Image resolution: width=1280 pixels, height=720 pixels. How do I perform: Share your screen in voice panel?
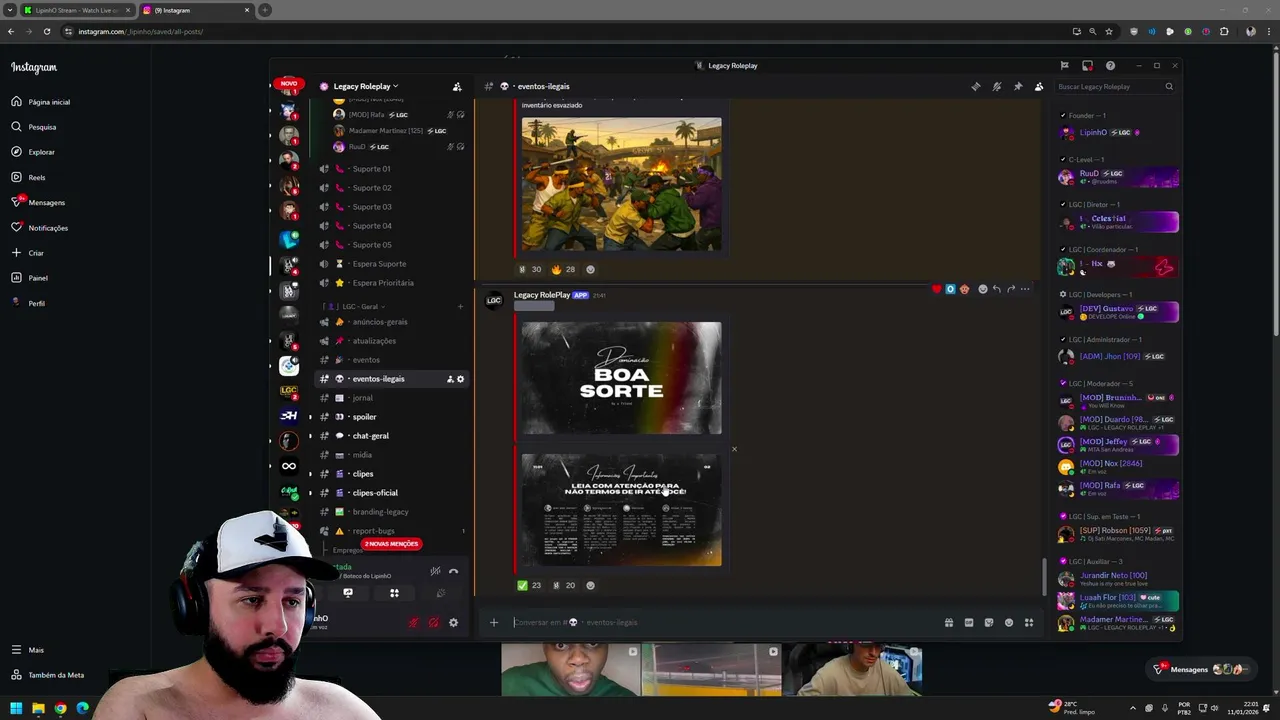click(348, 593)
